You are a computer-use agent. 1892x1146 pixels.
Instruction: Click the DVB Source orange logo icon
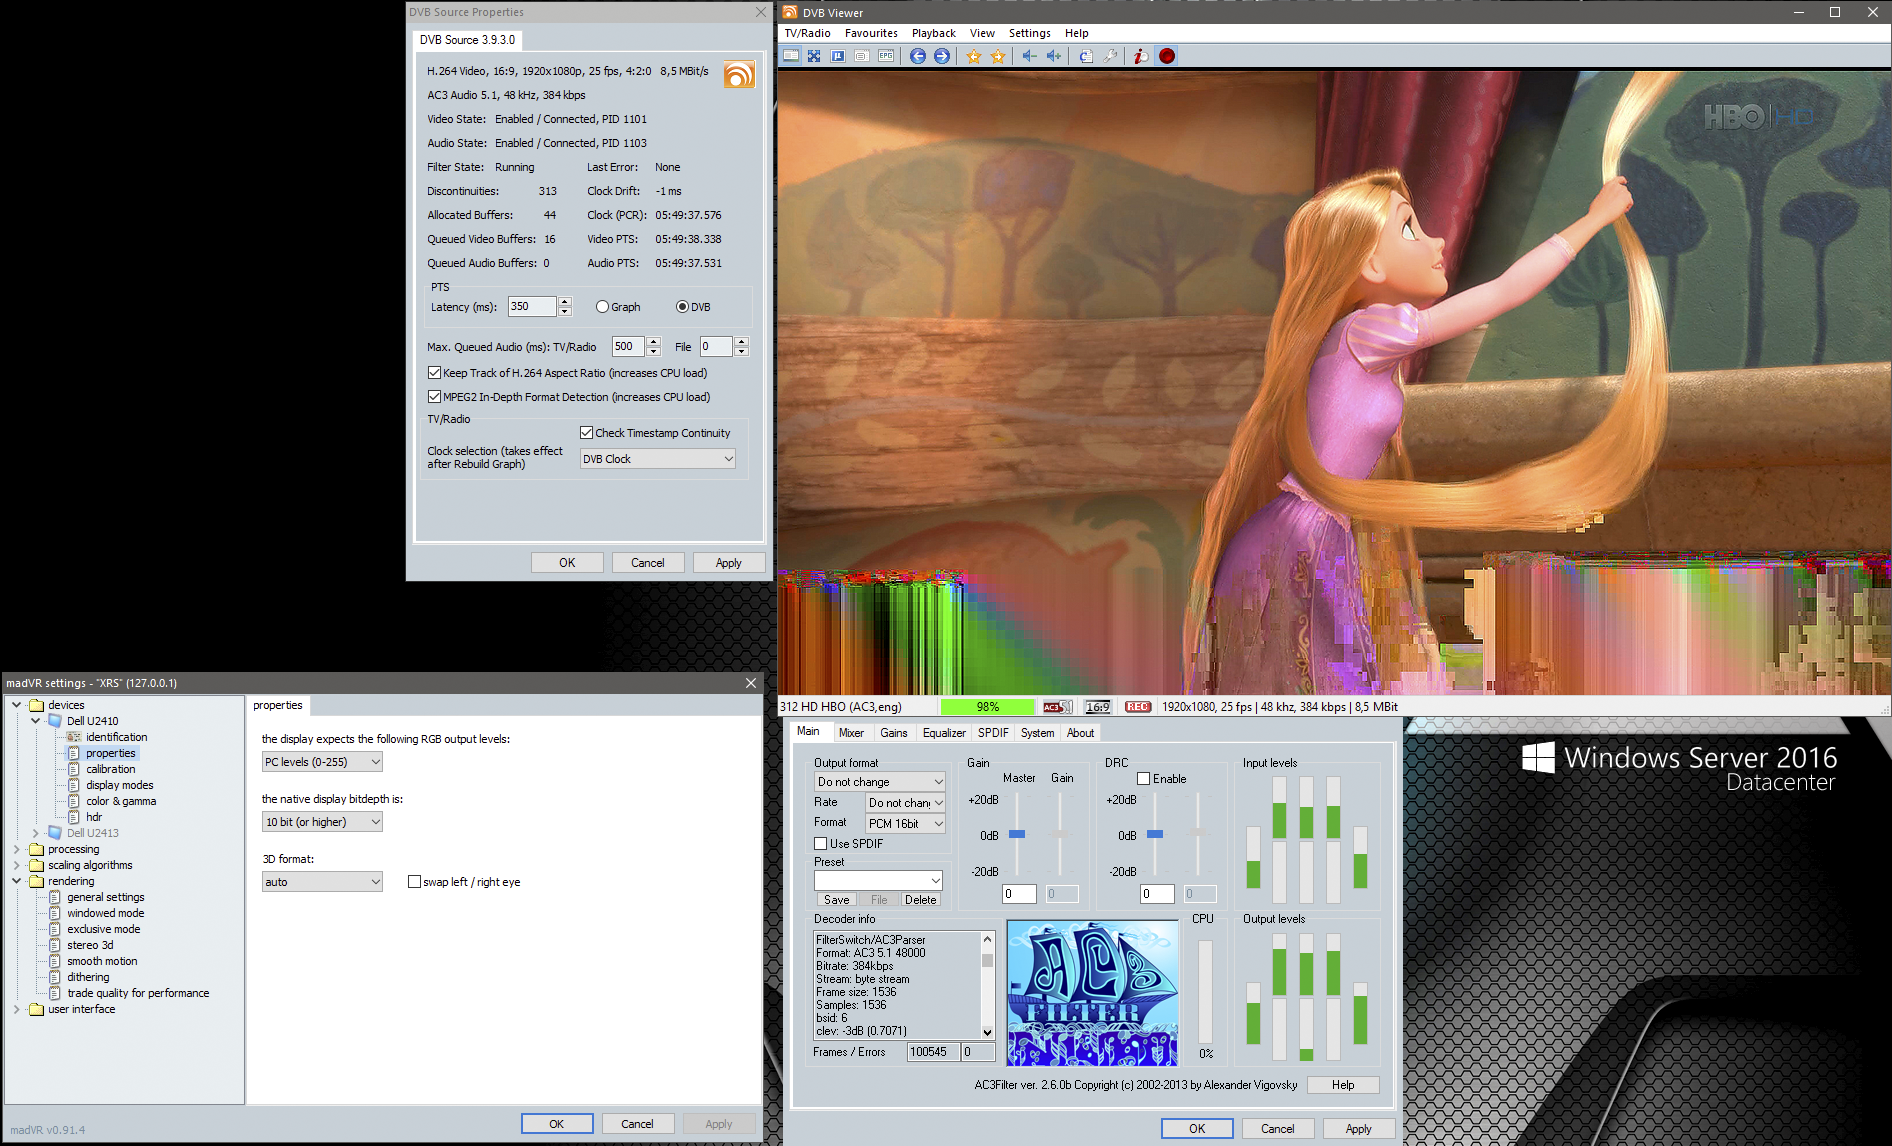tap(739, 74)
